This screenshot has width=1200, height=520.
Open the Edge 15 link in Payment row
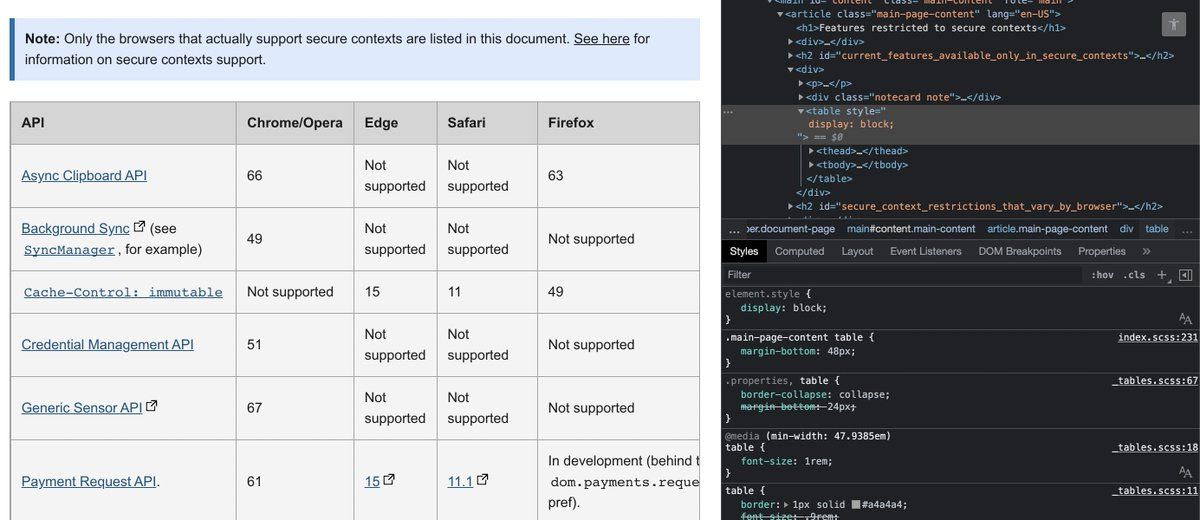(372, 481)
